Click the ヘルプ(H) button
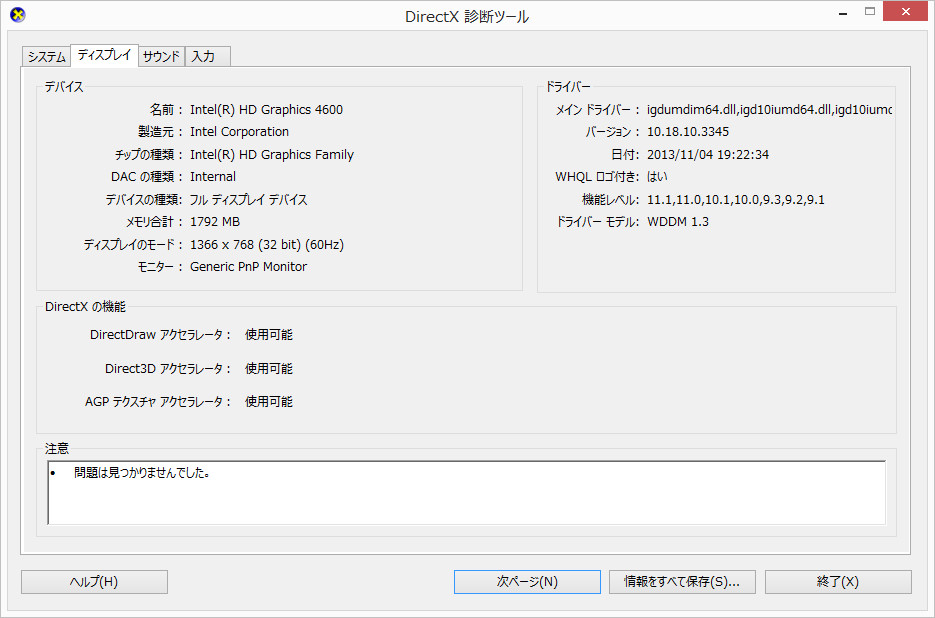Screen dimensions: 935x618 94,582
